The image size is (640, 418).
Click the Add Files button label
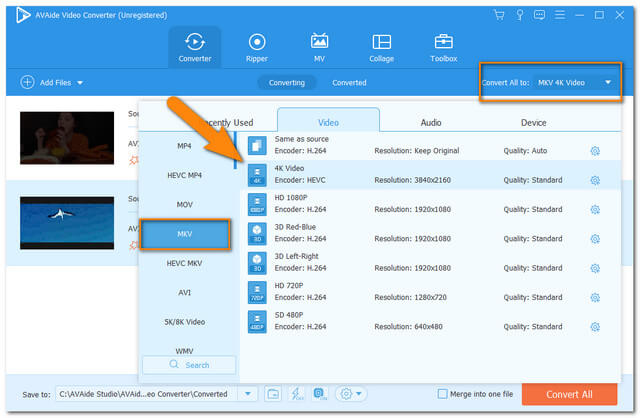(x=56, y=83)
